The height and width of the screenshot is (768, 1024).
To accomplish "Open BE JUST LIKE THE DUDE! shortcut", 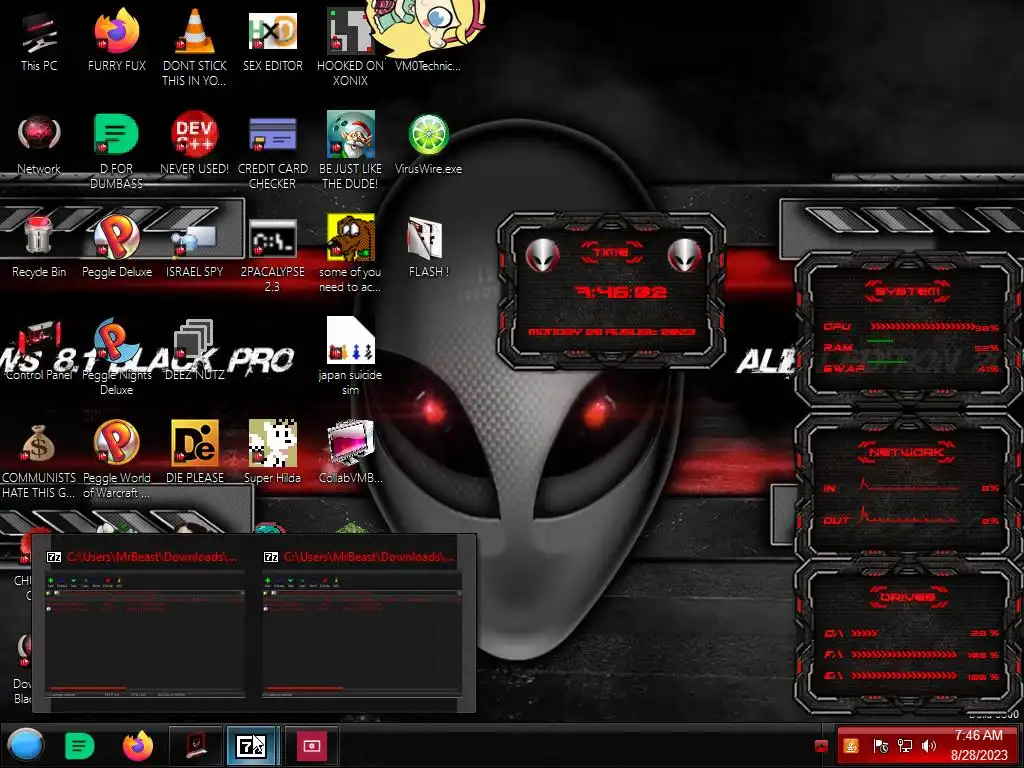I will [x=350, y=150].
